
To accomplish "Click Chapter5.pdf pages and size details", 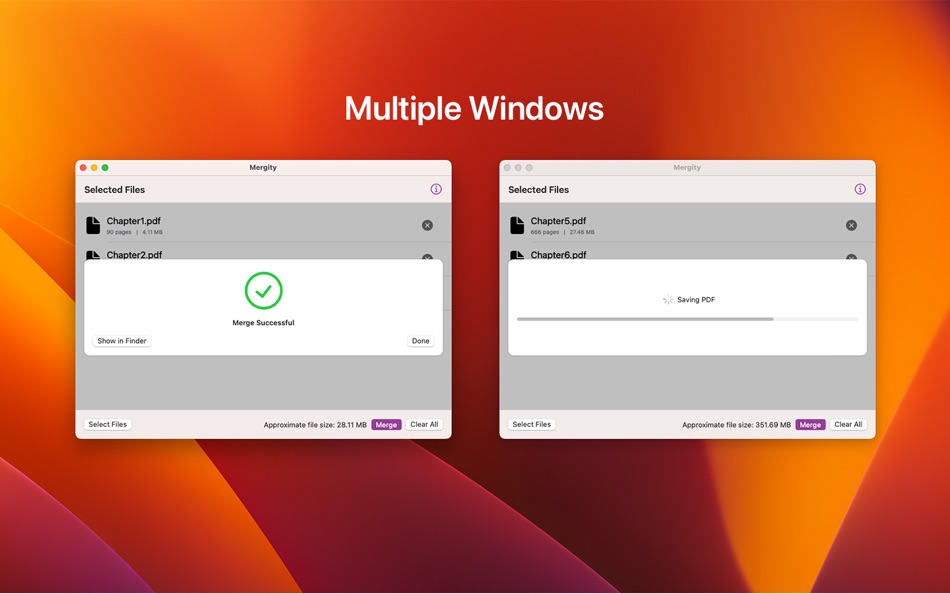I will click(562, 232).
